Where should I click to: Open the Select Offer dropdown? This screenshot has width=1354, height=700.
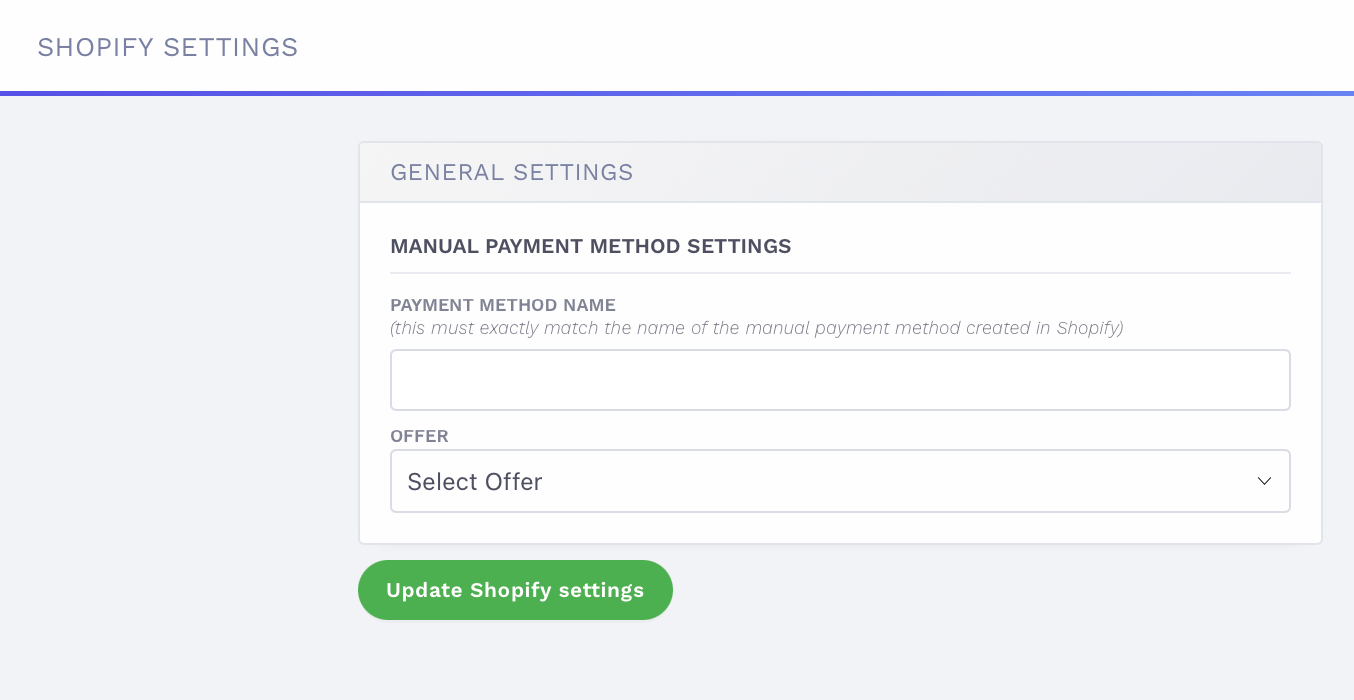click(x=840, y=481)
